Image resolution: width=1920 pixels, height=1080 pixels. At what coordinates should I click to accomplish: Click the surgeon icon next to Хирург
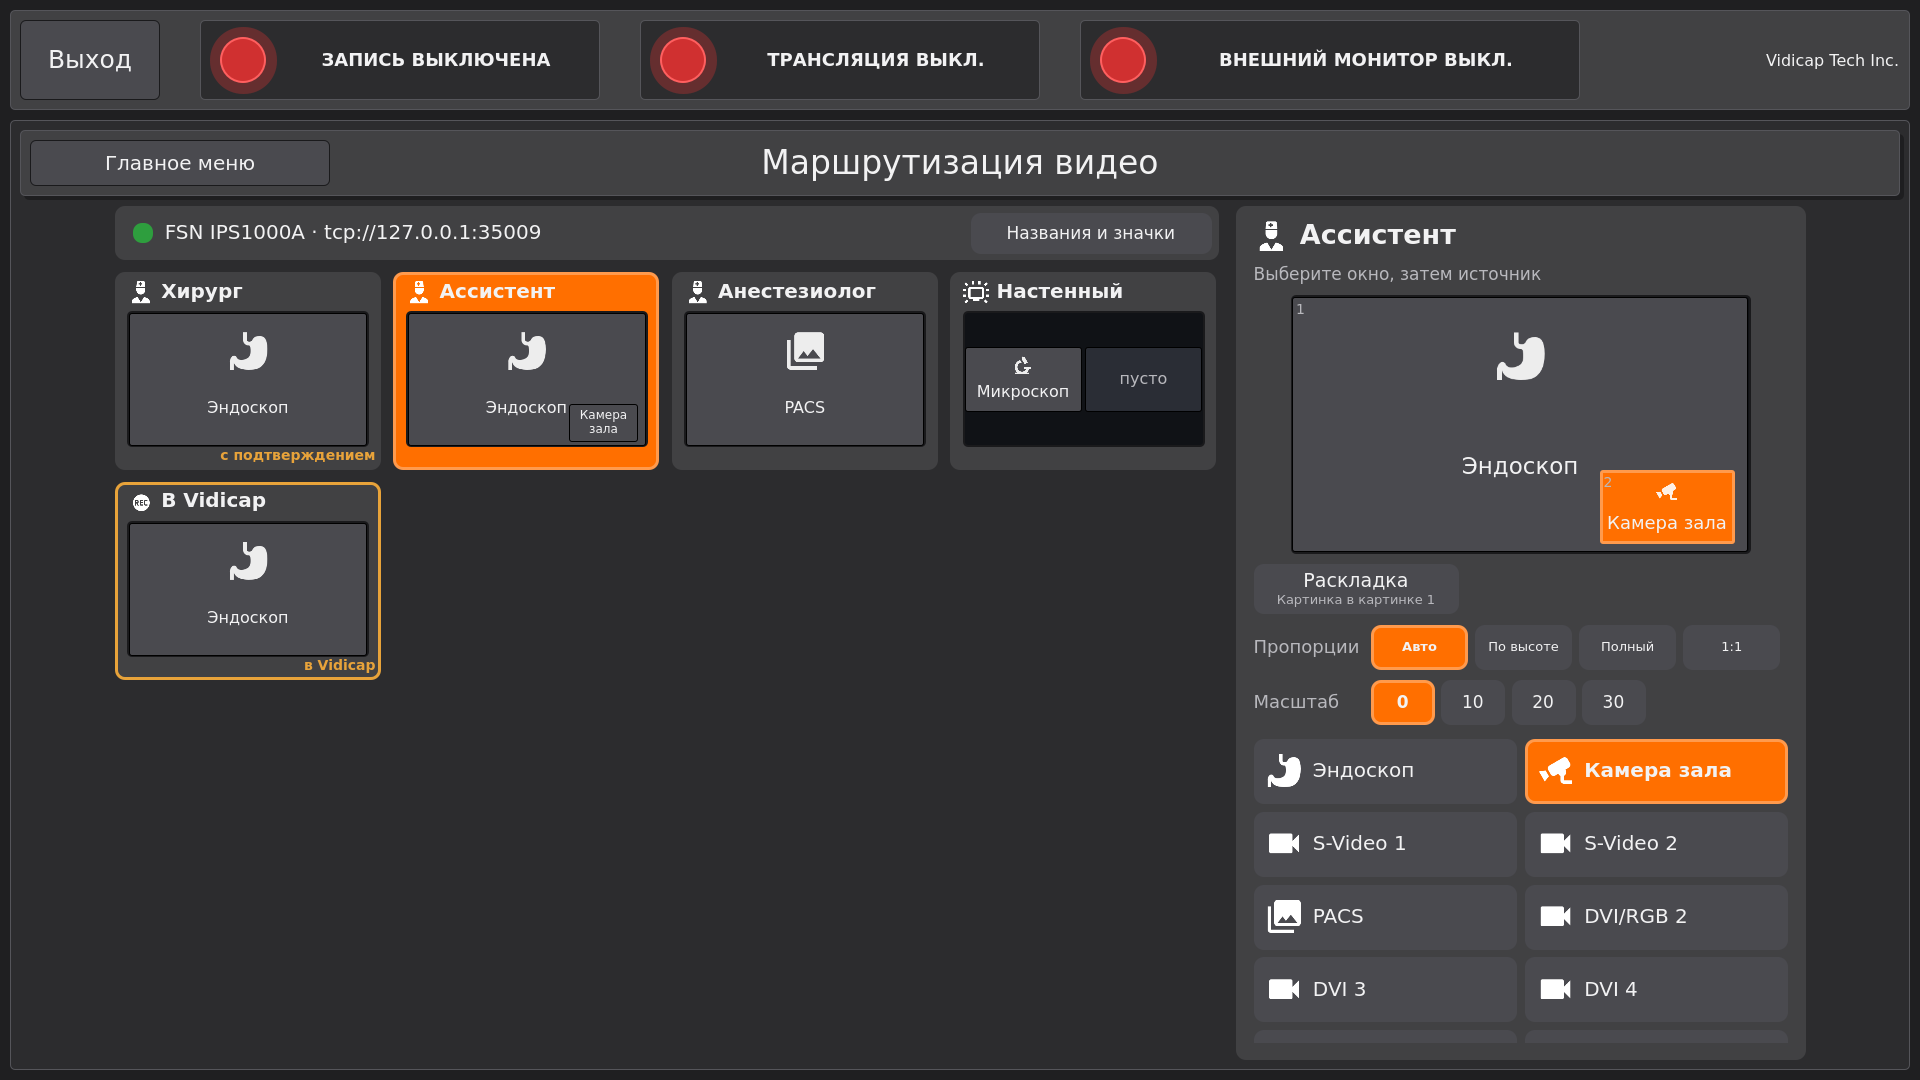[141, 292]
